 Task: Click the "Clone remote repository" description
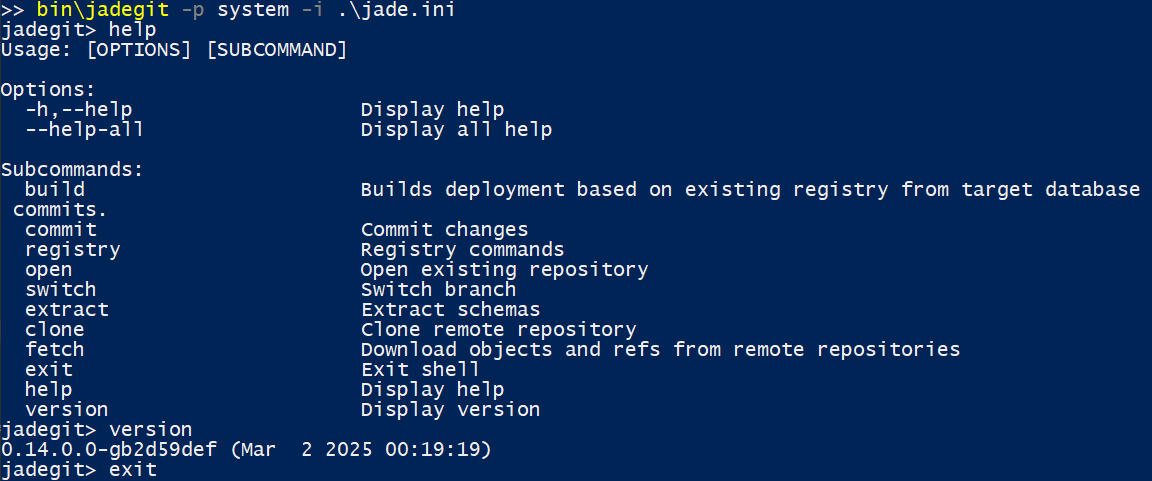498,330
